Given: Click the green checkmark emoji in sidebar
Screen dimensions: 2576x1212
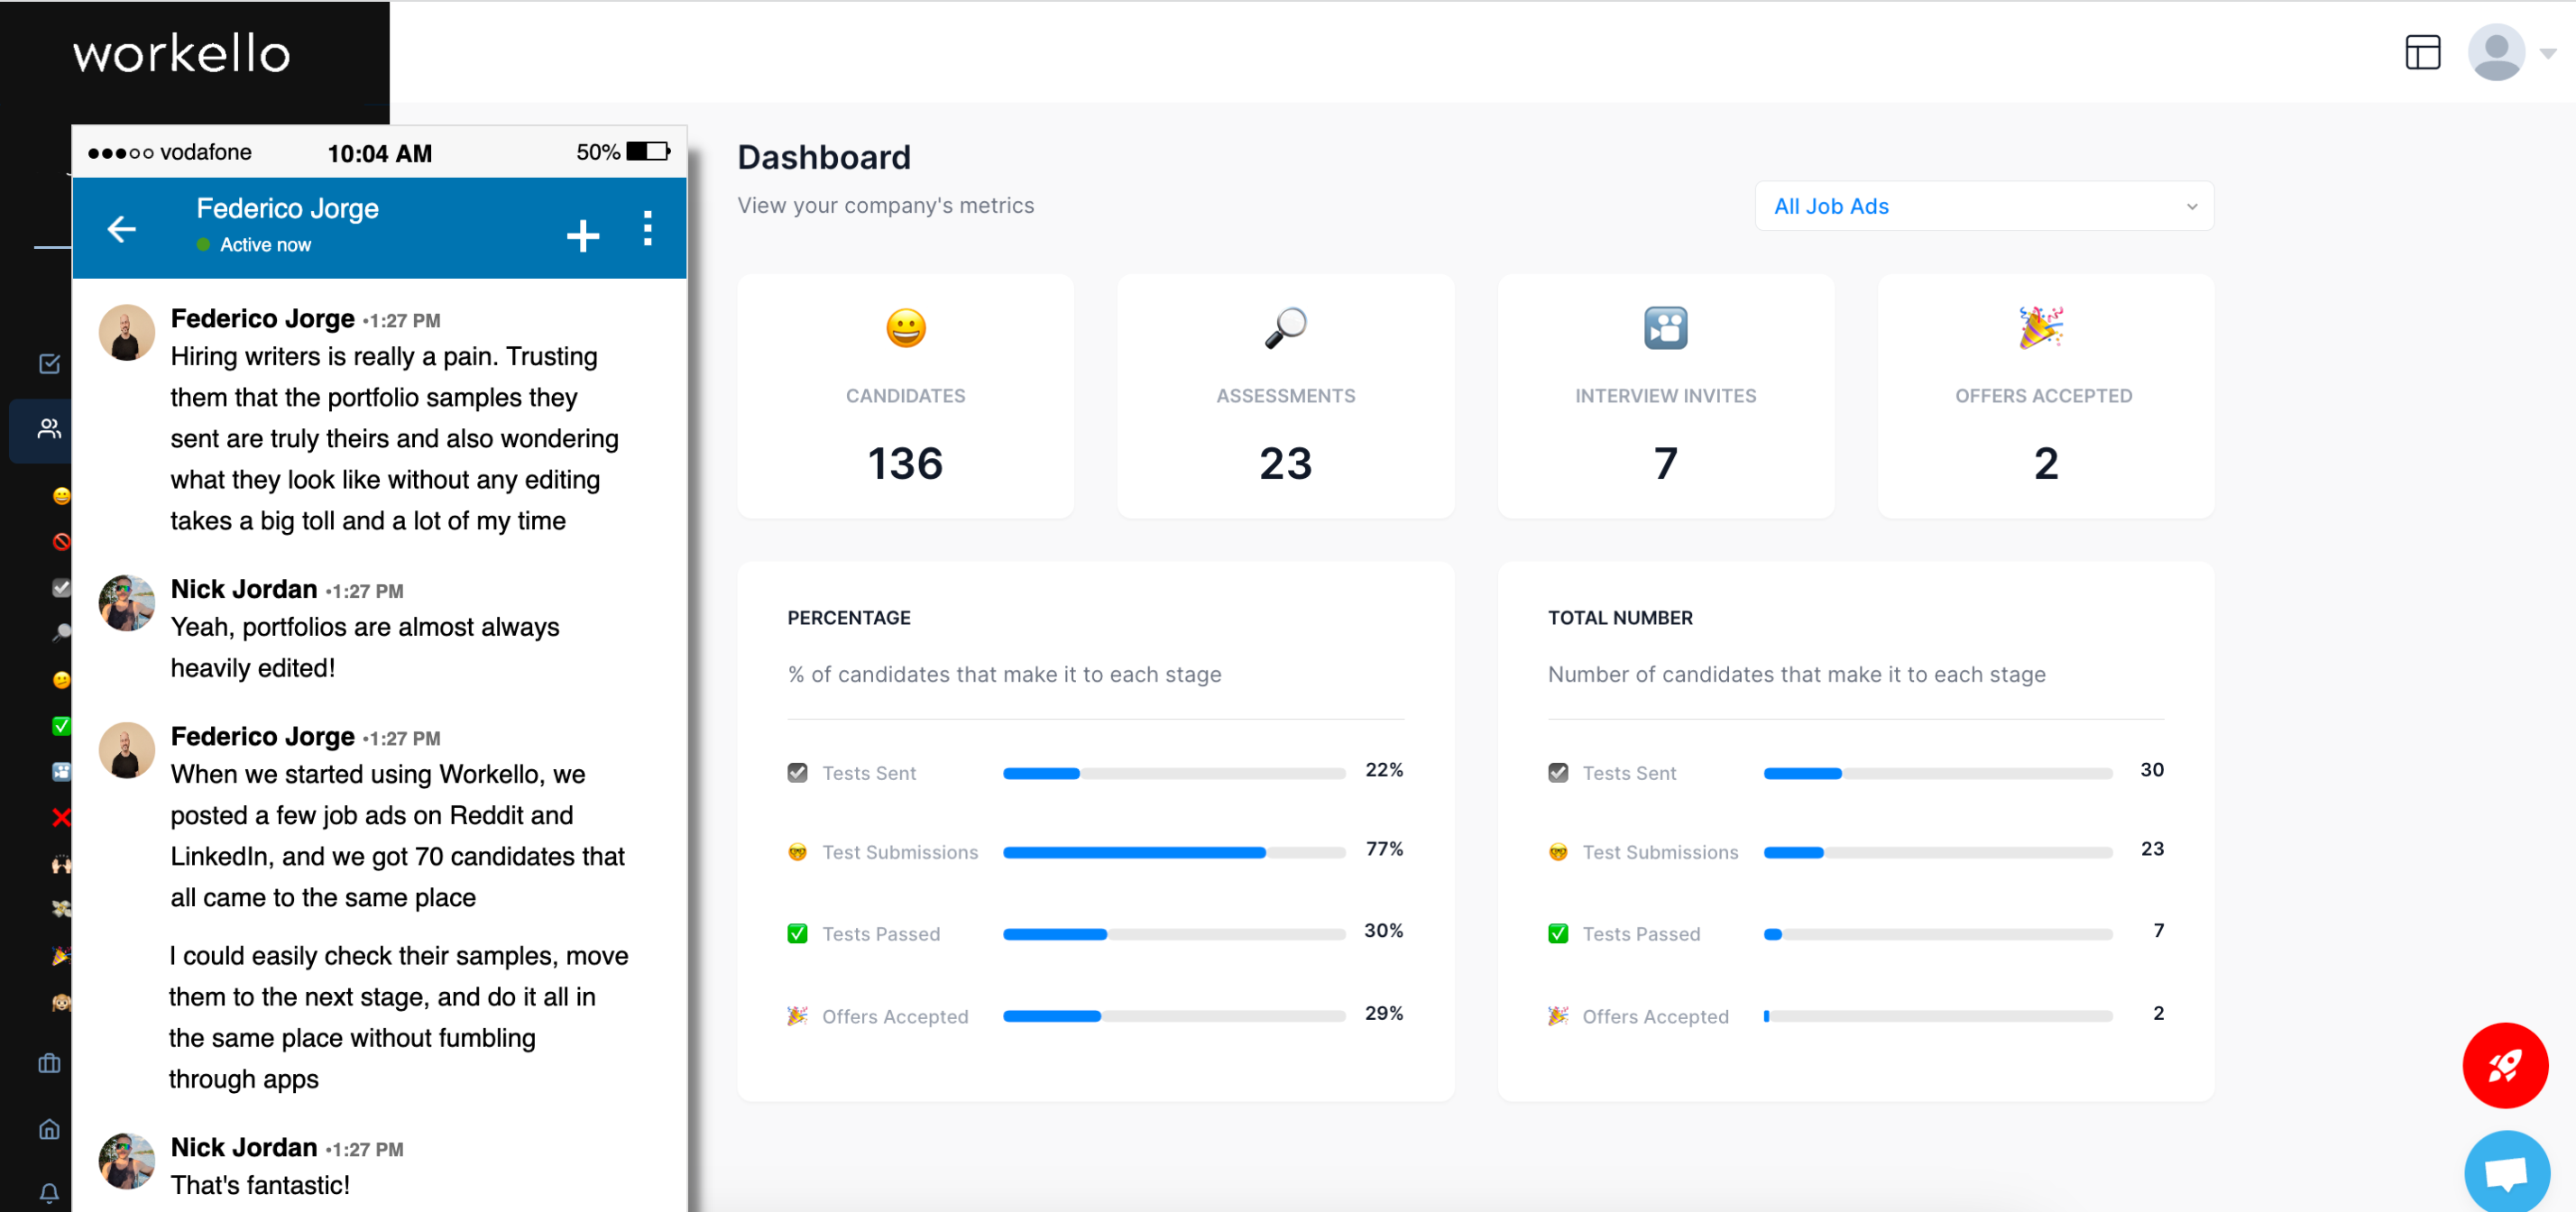Looking at the screenshot, I should click(x=62, y=725).
